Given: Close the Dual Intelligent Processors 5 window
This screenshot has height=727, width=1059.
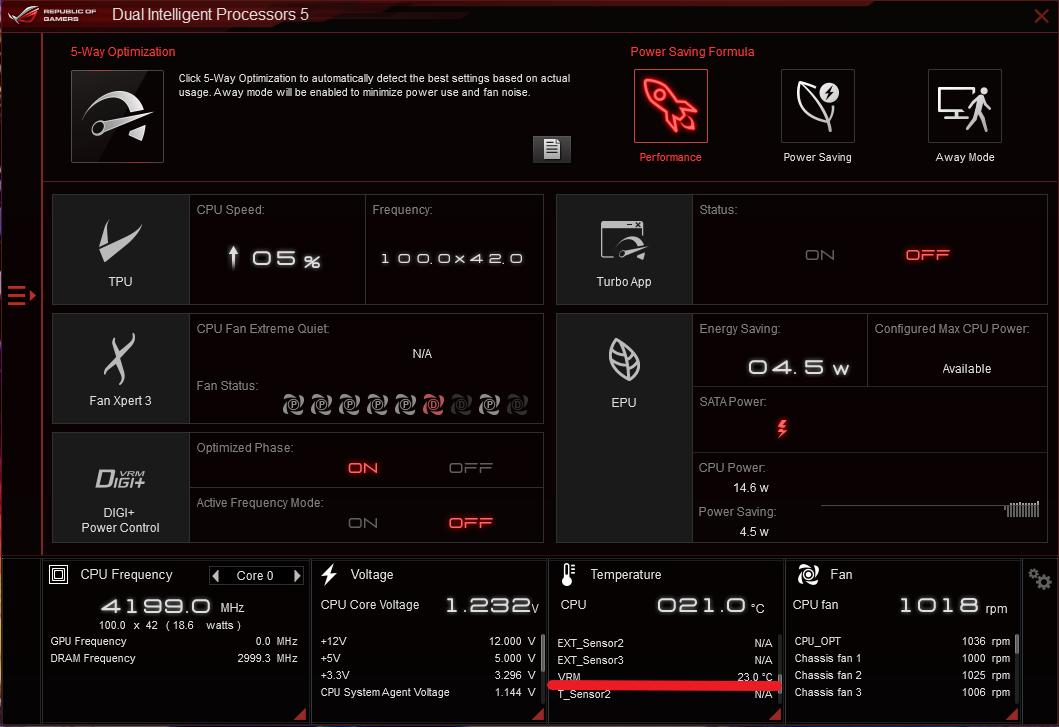Looking at the screenshot, I should tap(1041, 16).
